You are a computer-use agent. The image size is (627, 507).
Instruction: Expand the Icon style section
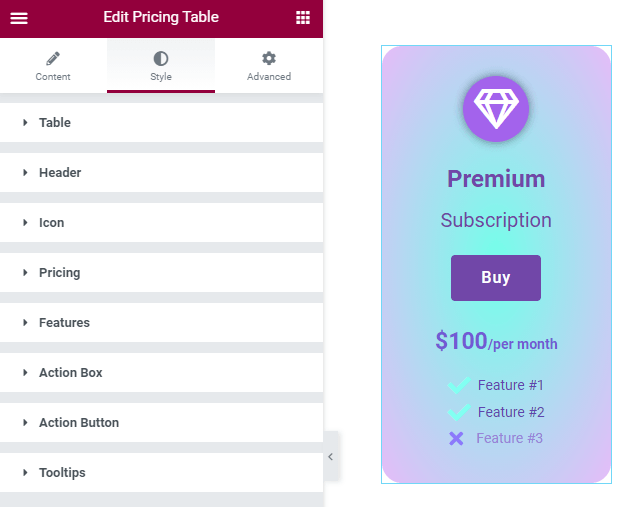pos(162,222)
